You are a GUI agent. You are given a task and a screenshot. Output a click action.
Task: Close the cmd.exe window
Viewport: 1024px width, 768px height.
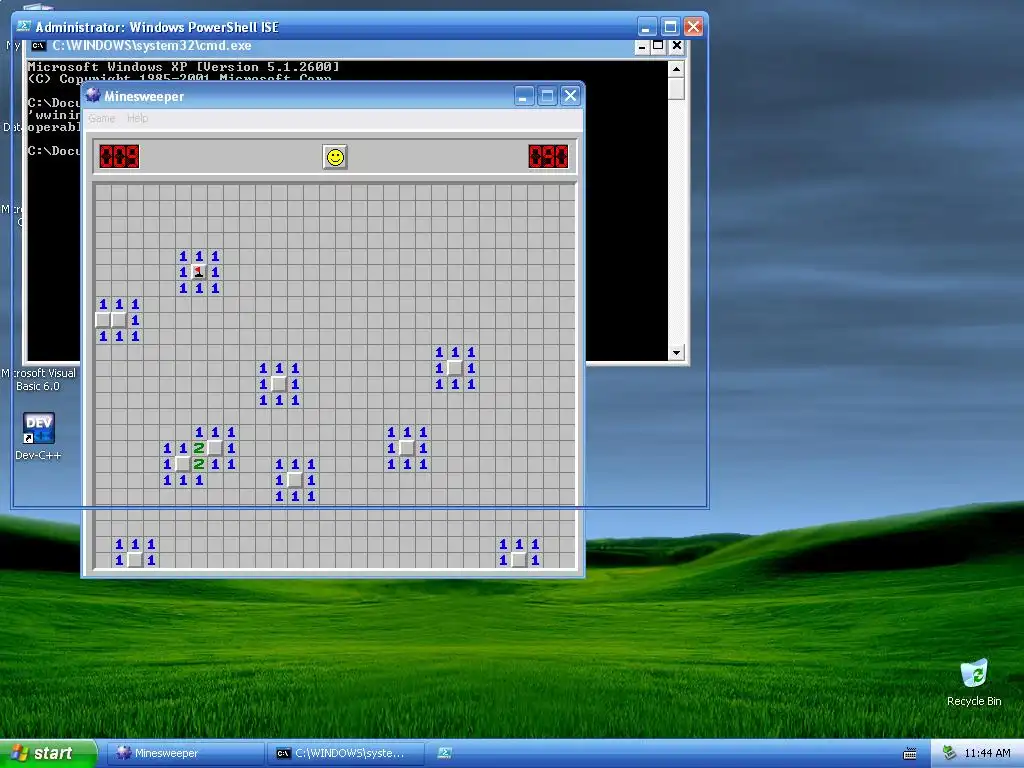pos(677,46)
